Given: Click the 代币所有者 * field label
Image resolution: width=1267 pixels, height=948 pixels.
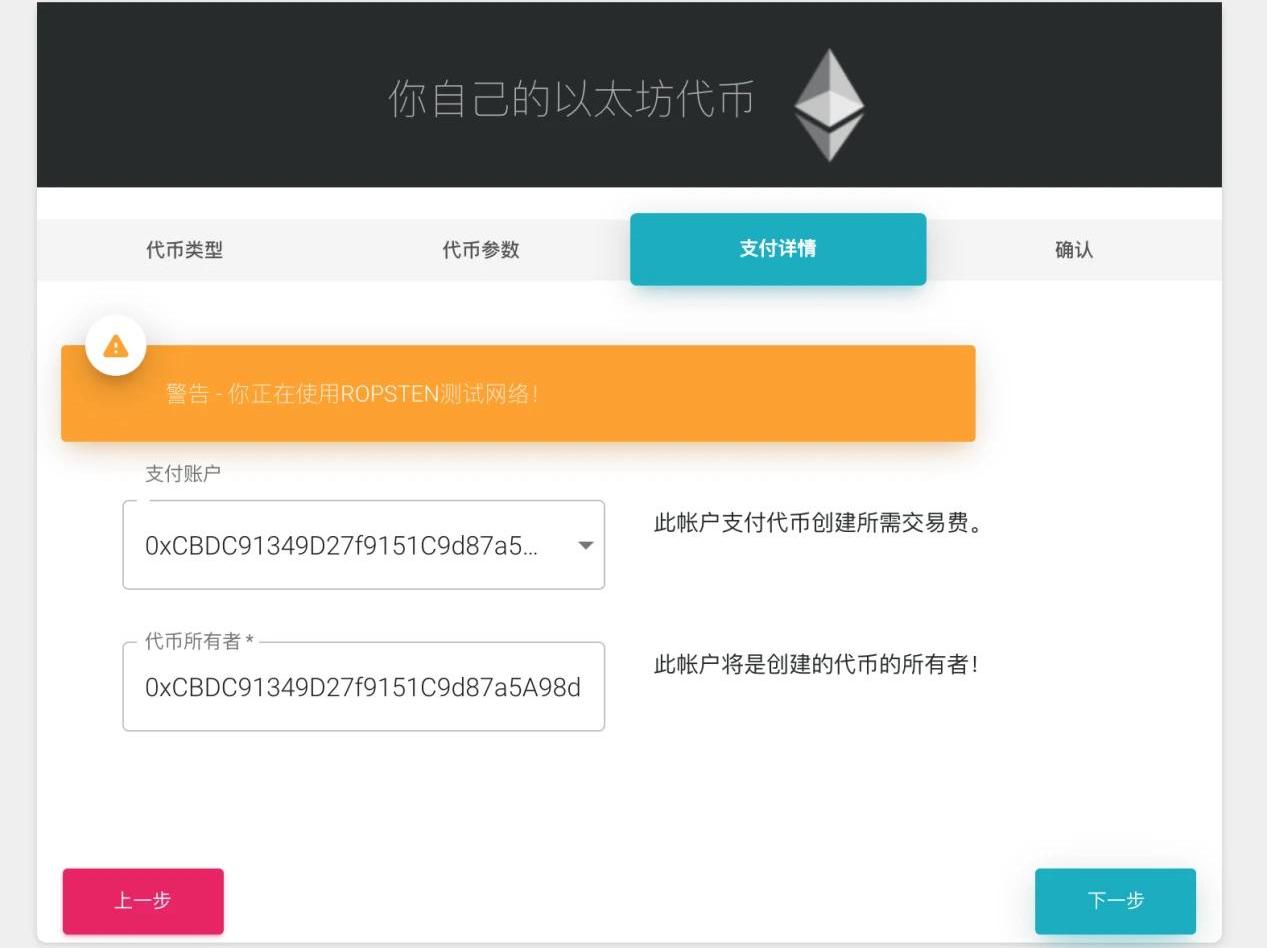Looking at the screenshot, I should (x=199, y=642).
